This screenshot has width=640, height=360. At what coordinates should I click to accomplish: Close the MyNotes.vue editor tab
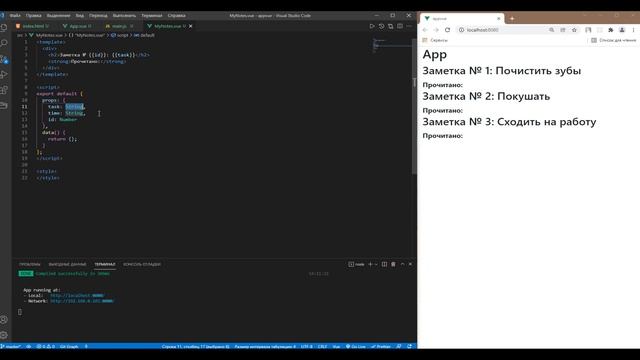tap(191, 26)
